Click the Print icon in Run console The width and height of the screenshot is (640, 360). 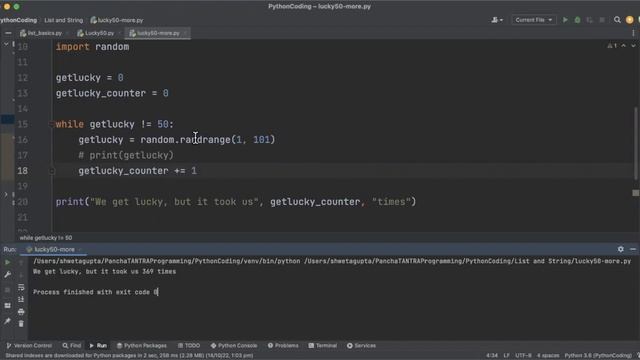coord(21,312)
